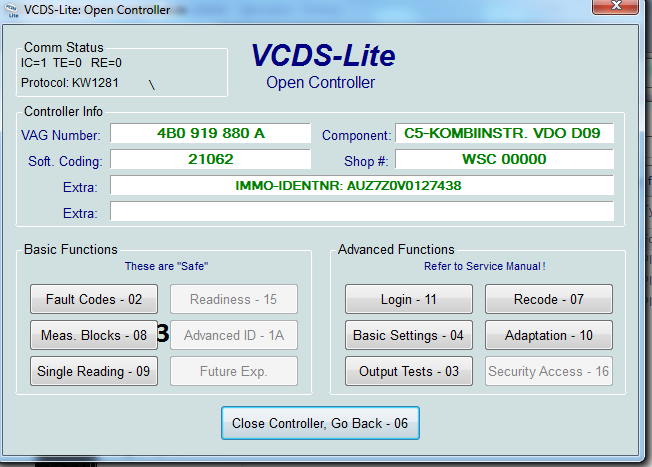
Task: Click the VCDS-Lite title bar icon
Action: (x=13, y=10)
